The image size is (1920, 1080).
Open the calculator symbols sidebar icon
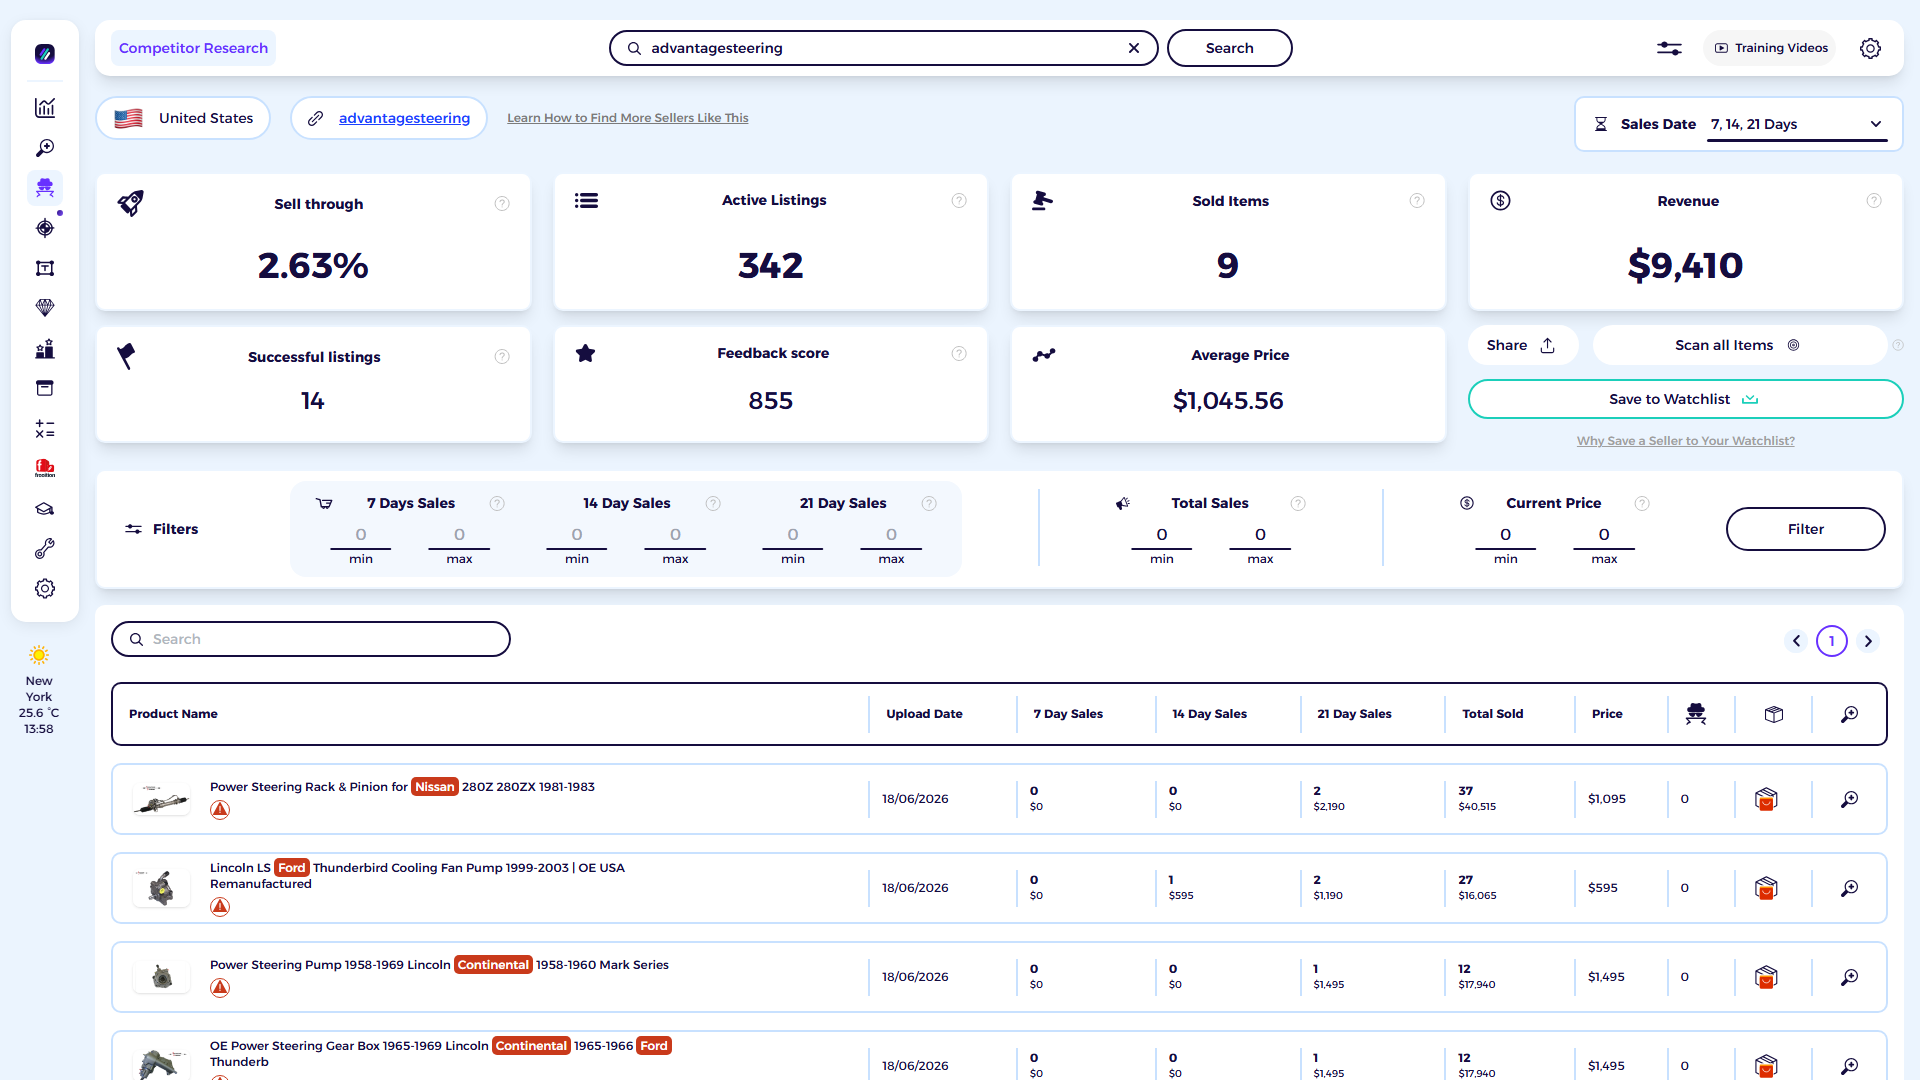pyautogui.click(x=45, y=429)
